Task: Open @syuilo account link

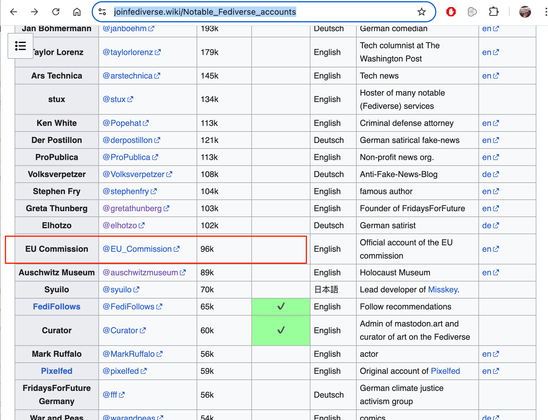Action: click(x=121, y=290)
